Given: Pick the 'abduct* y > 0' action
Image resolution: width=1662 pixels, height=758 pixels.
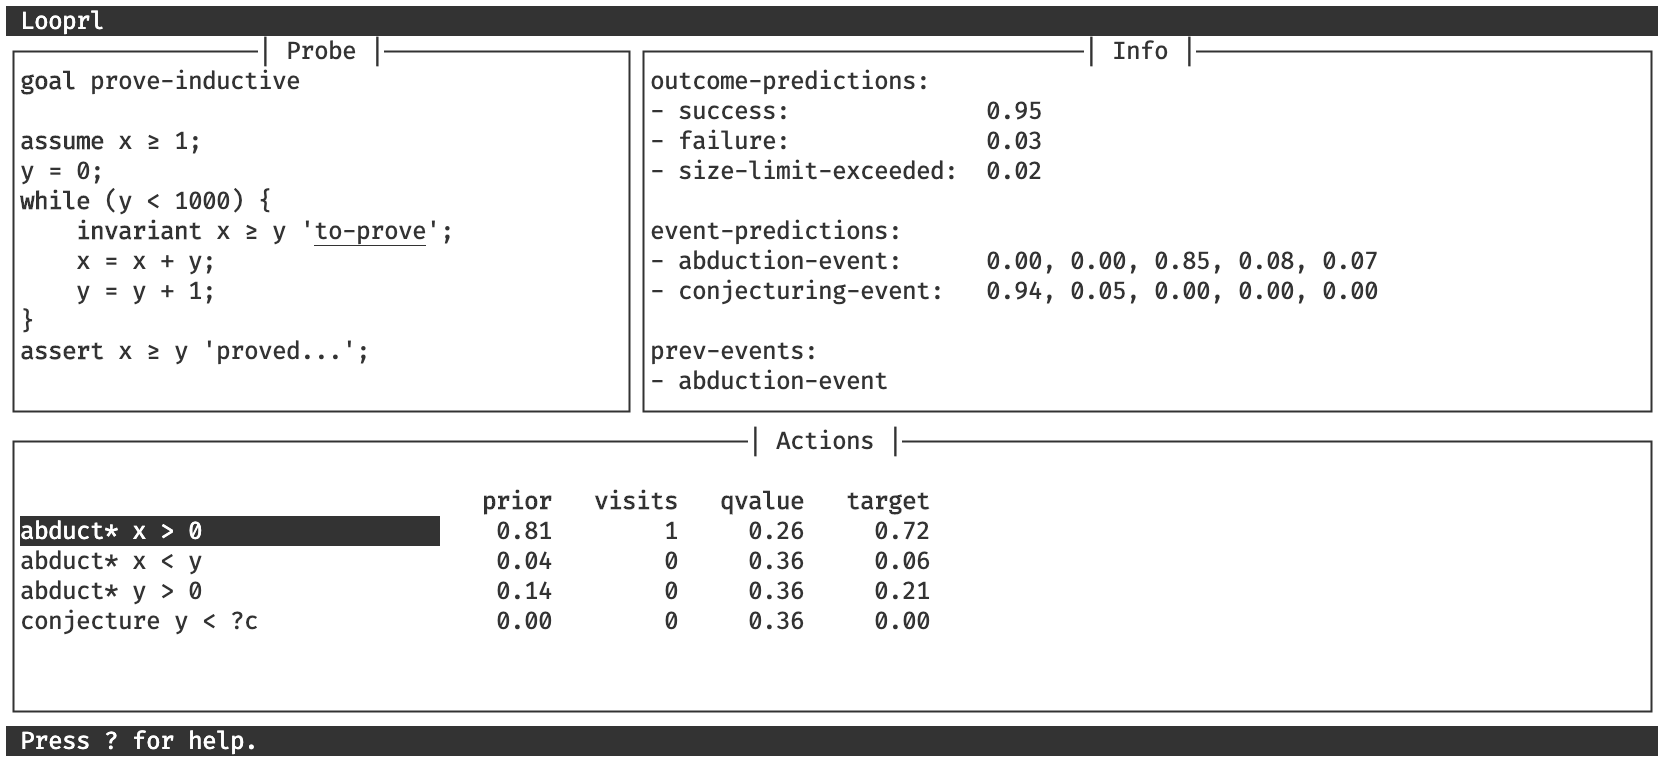Looking at the screenshot, I should click(111, 591).
